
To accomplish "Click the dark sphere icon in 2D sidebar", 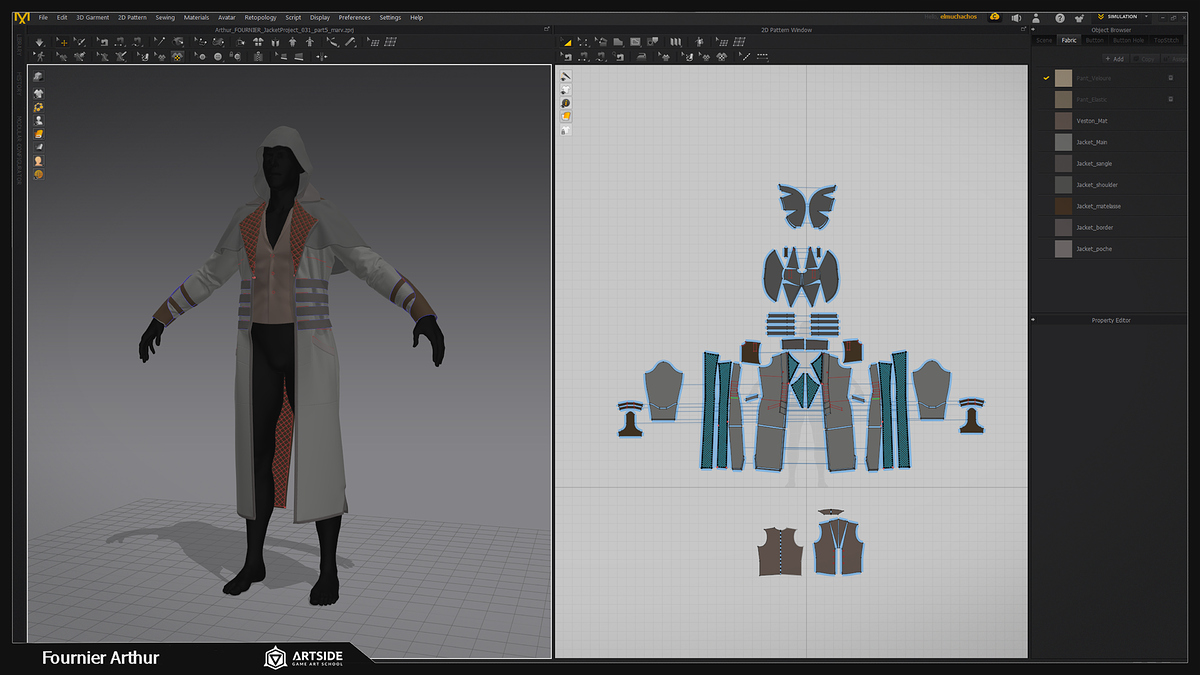I will [566, 103].
